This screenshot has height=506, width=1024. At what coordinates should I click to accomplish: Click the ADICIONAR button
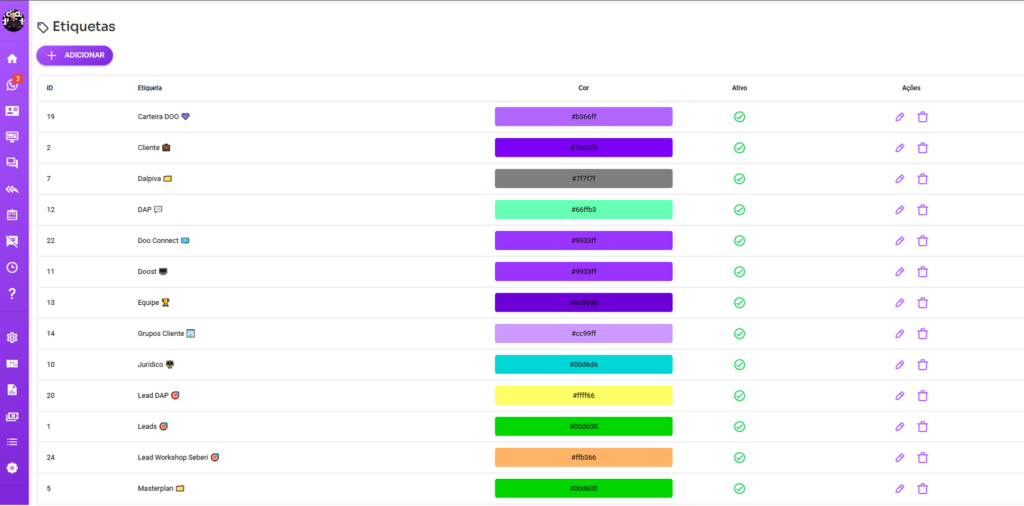75,56
